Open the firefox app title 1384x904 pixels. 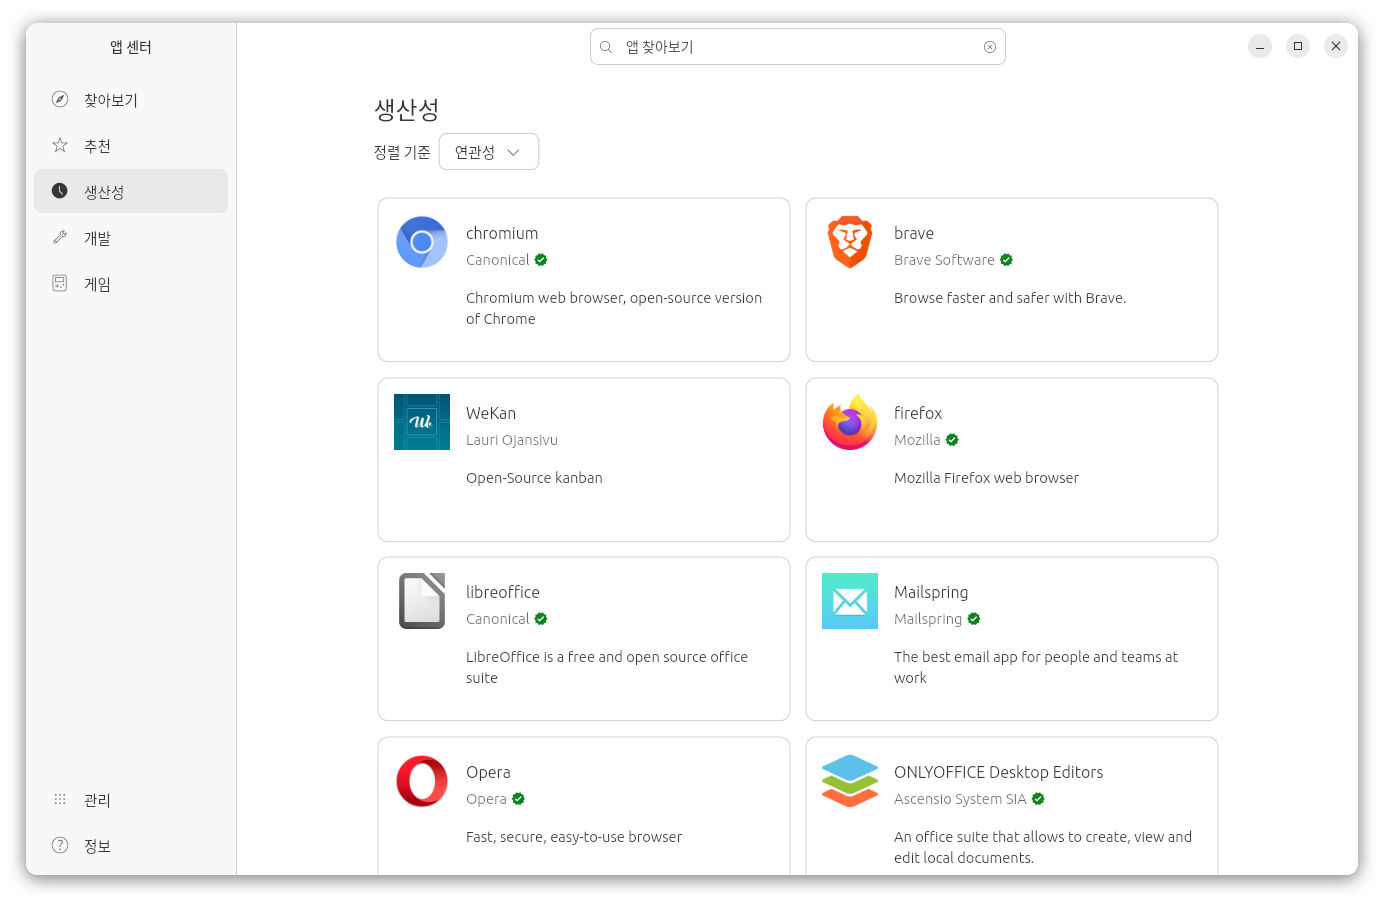pyautogui.click(x=918, y=413)
